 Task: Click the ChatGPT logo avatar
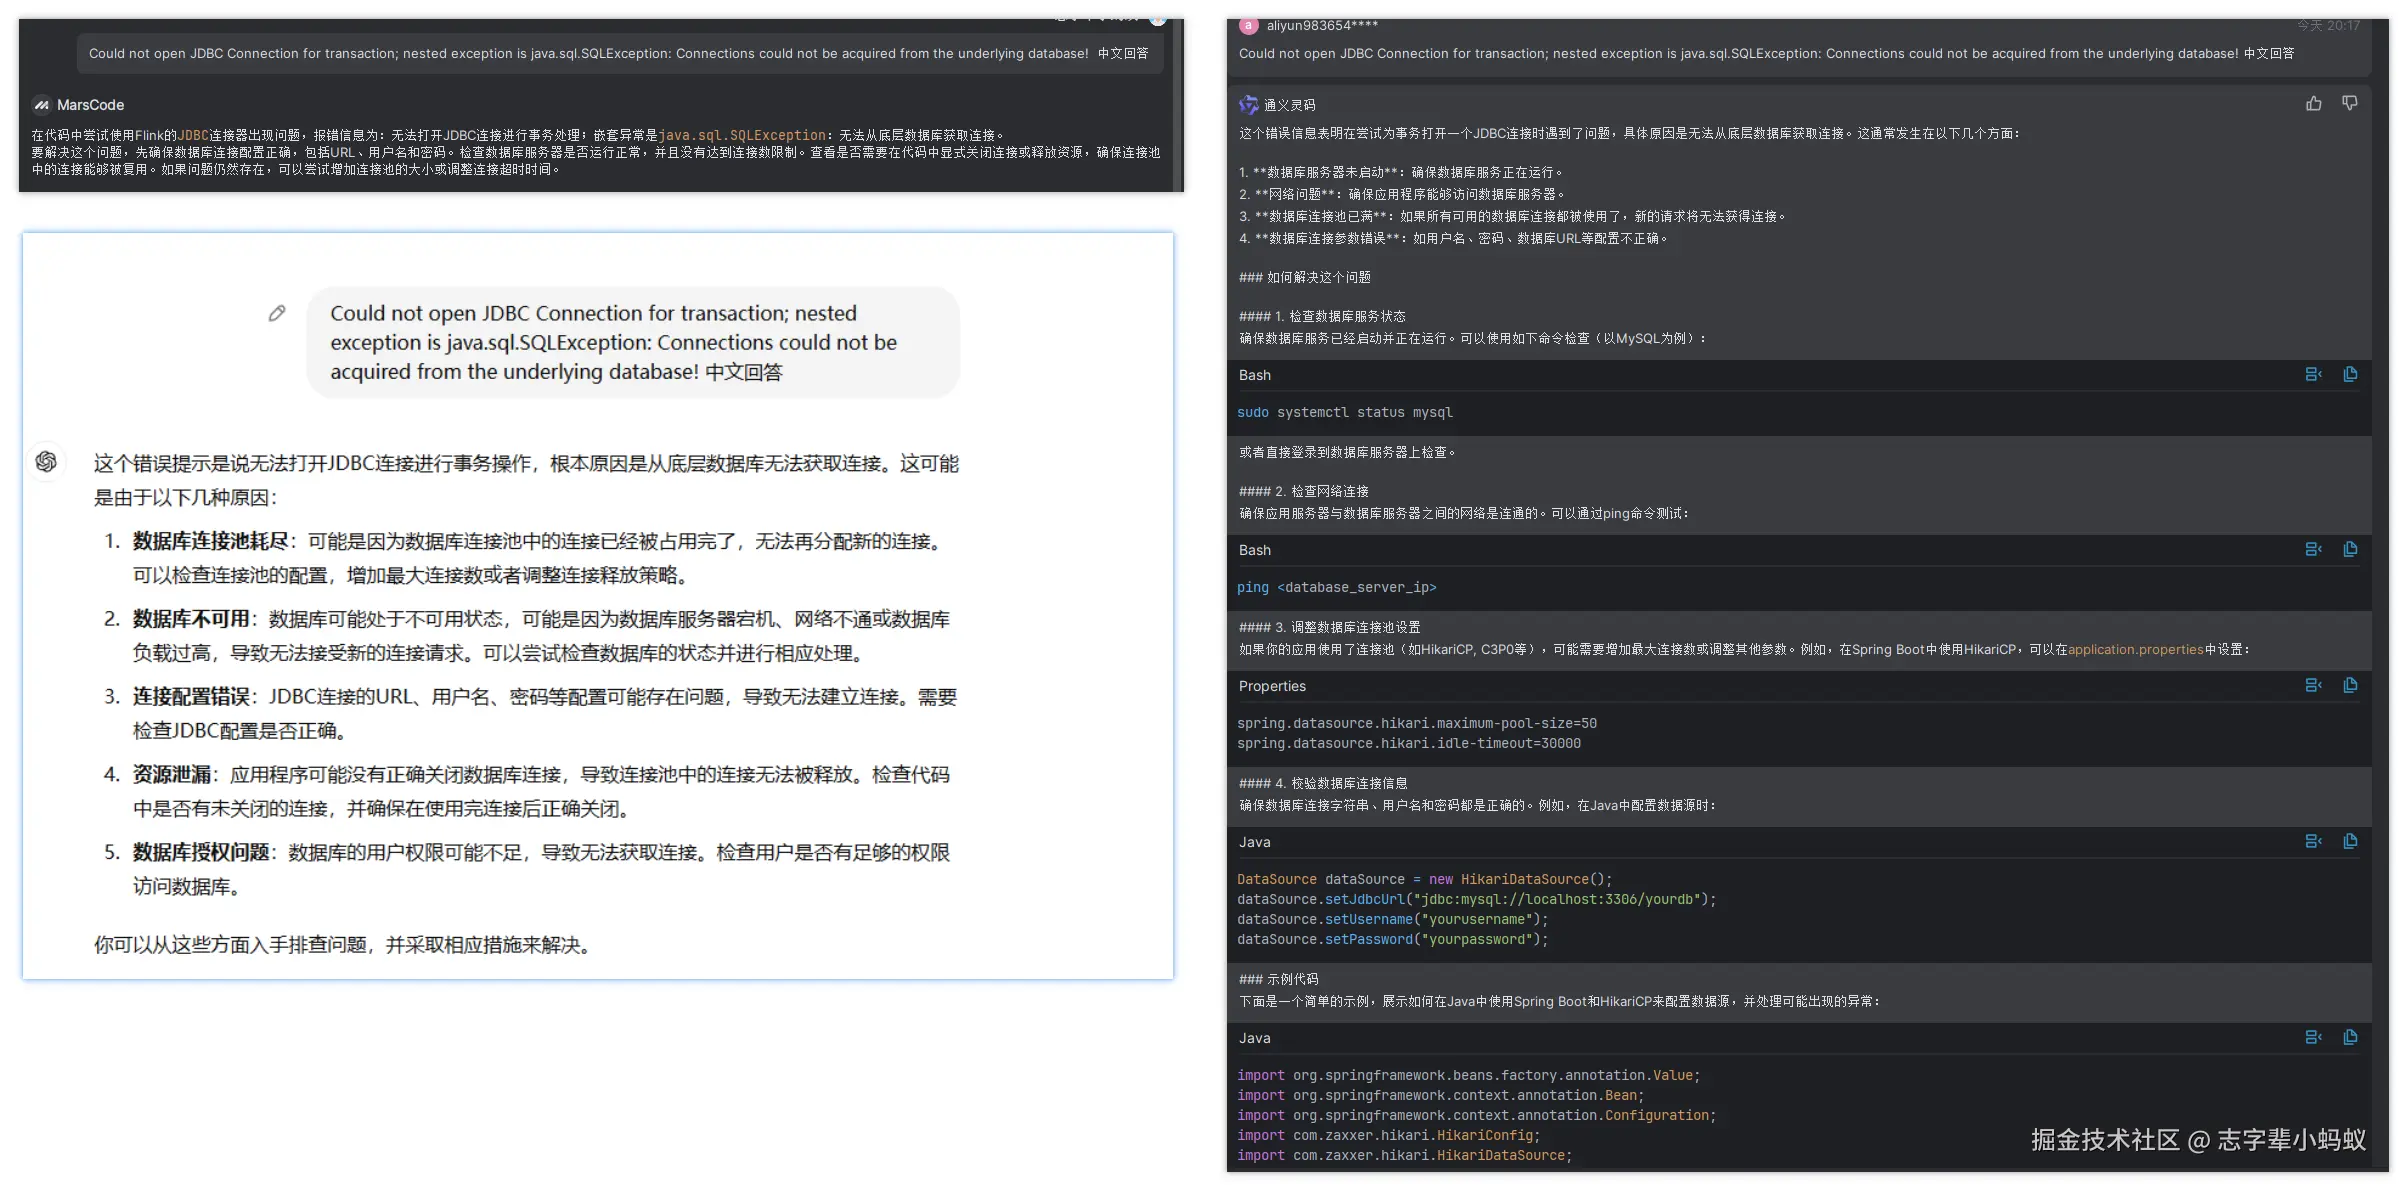point(46,462)
